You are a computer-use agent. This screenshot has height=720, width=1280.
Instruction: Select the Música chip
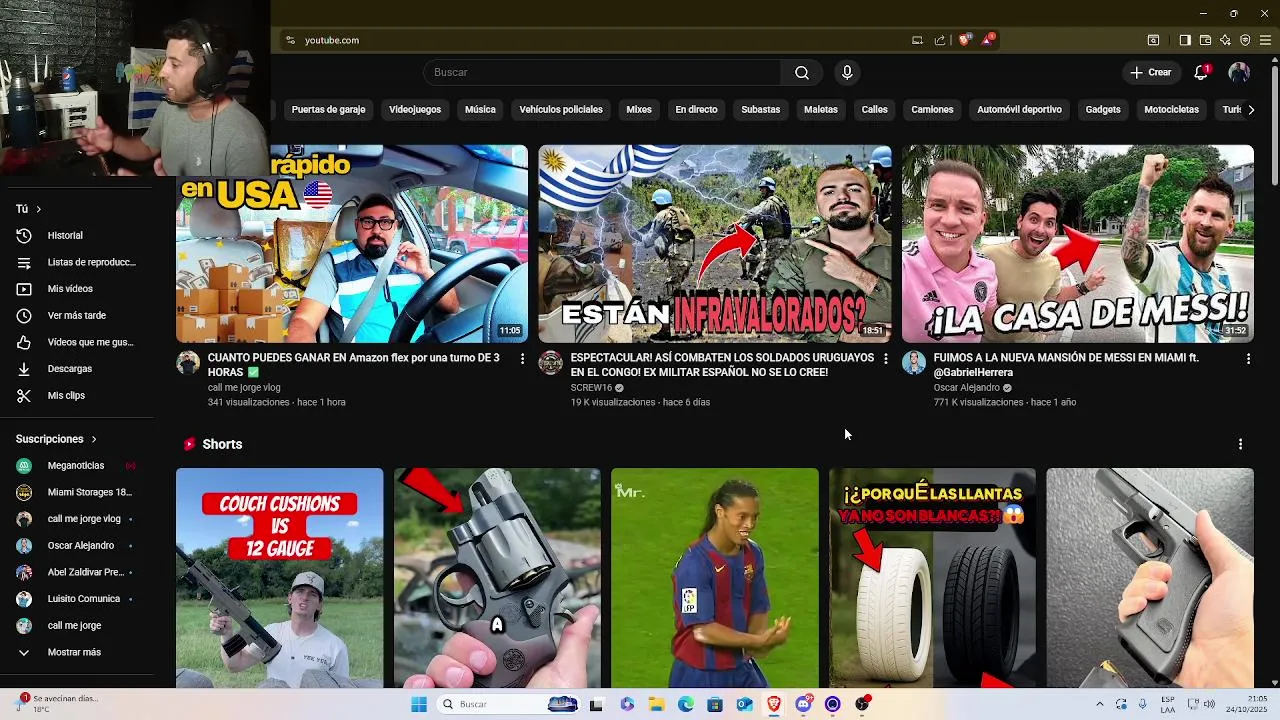click(480, 109)
